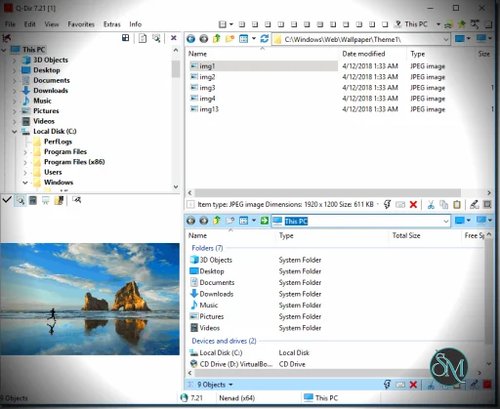Change view mode icon in Theme1 pane
Image resolution: width=500 pixels, height=409 pixels.
(244, 39)
